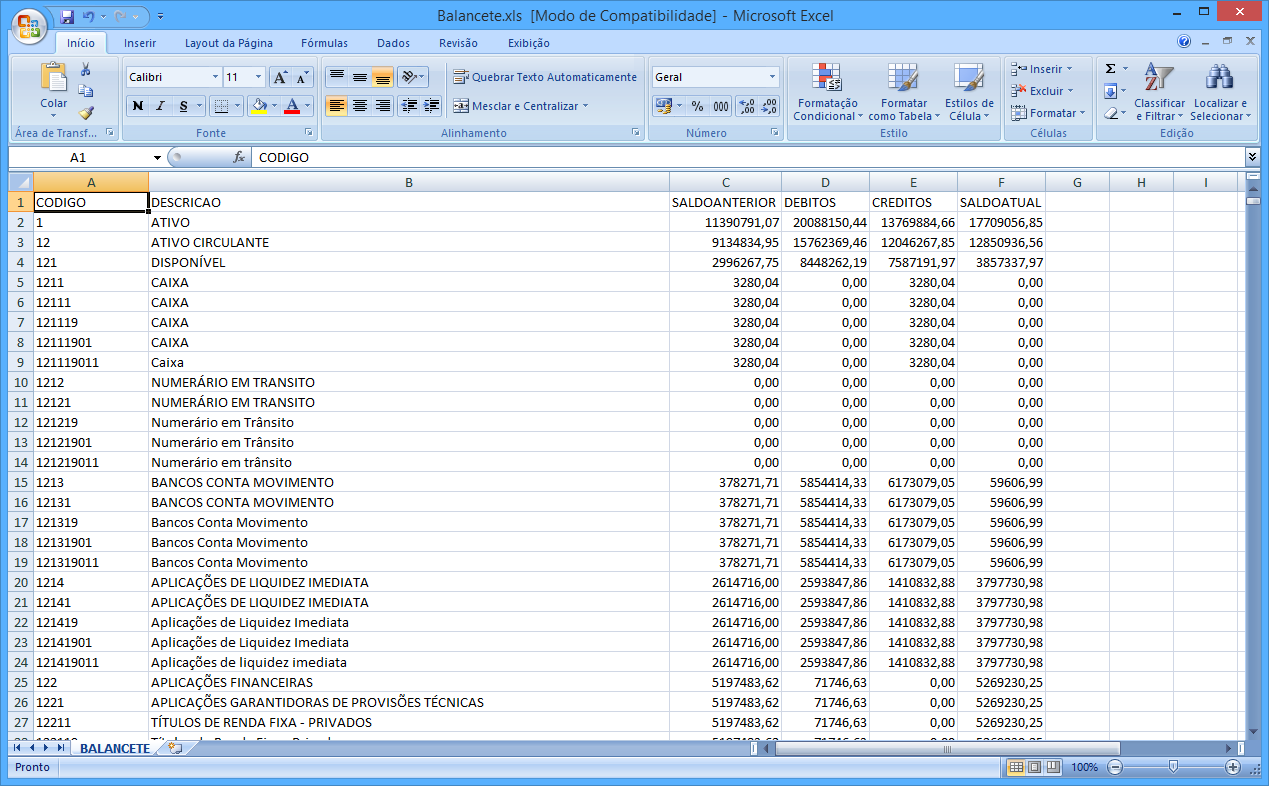Switch to the Revisão tab

(x=458, y=43)
